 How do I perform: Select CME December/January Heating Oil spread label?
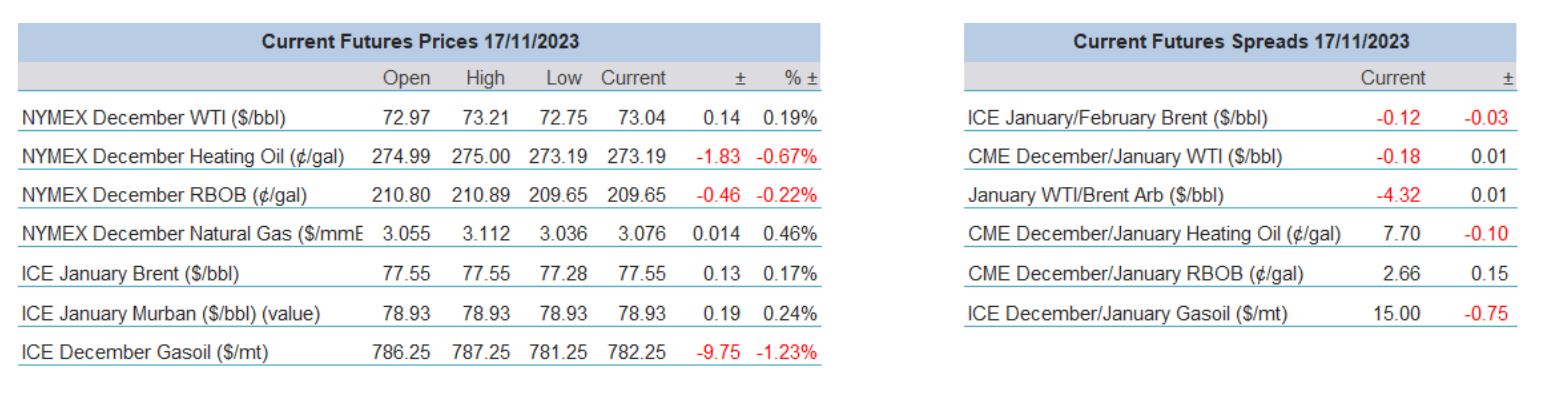click(x=1154, y=235)
